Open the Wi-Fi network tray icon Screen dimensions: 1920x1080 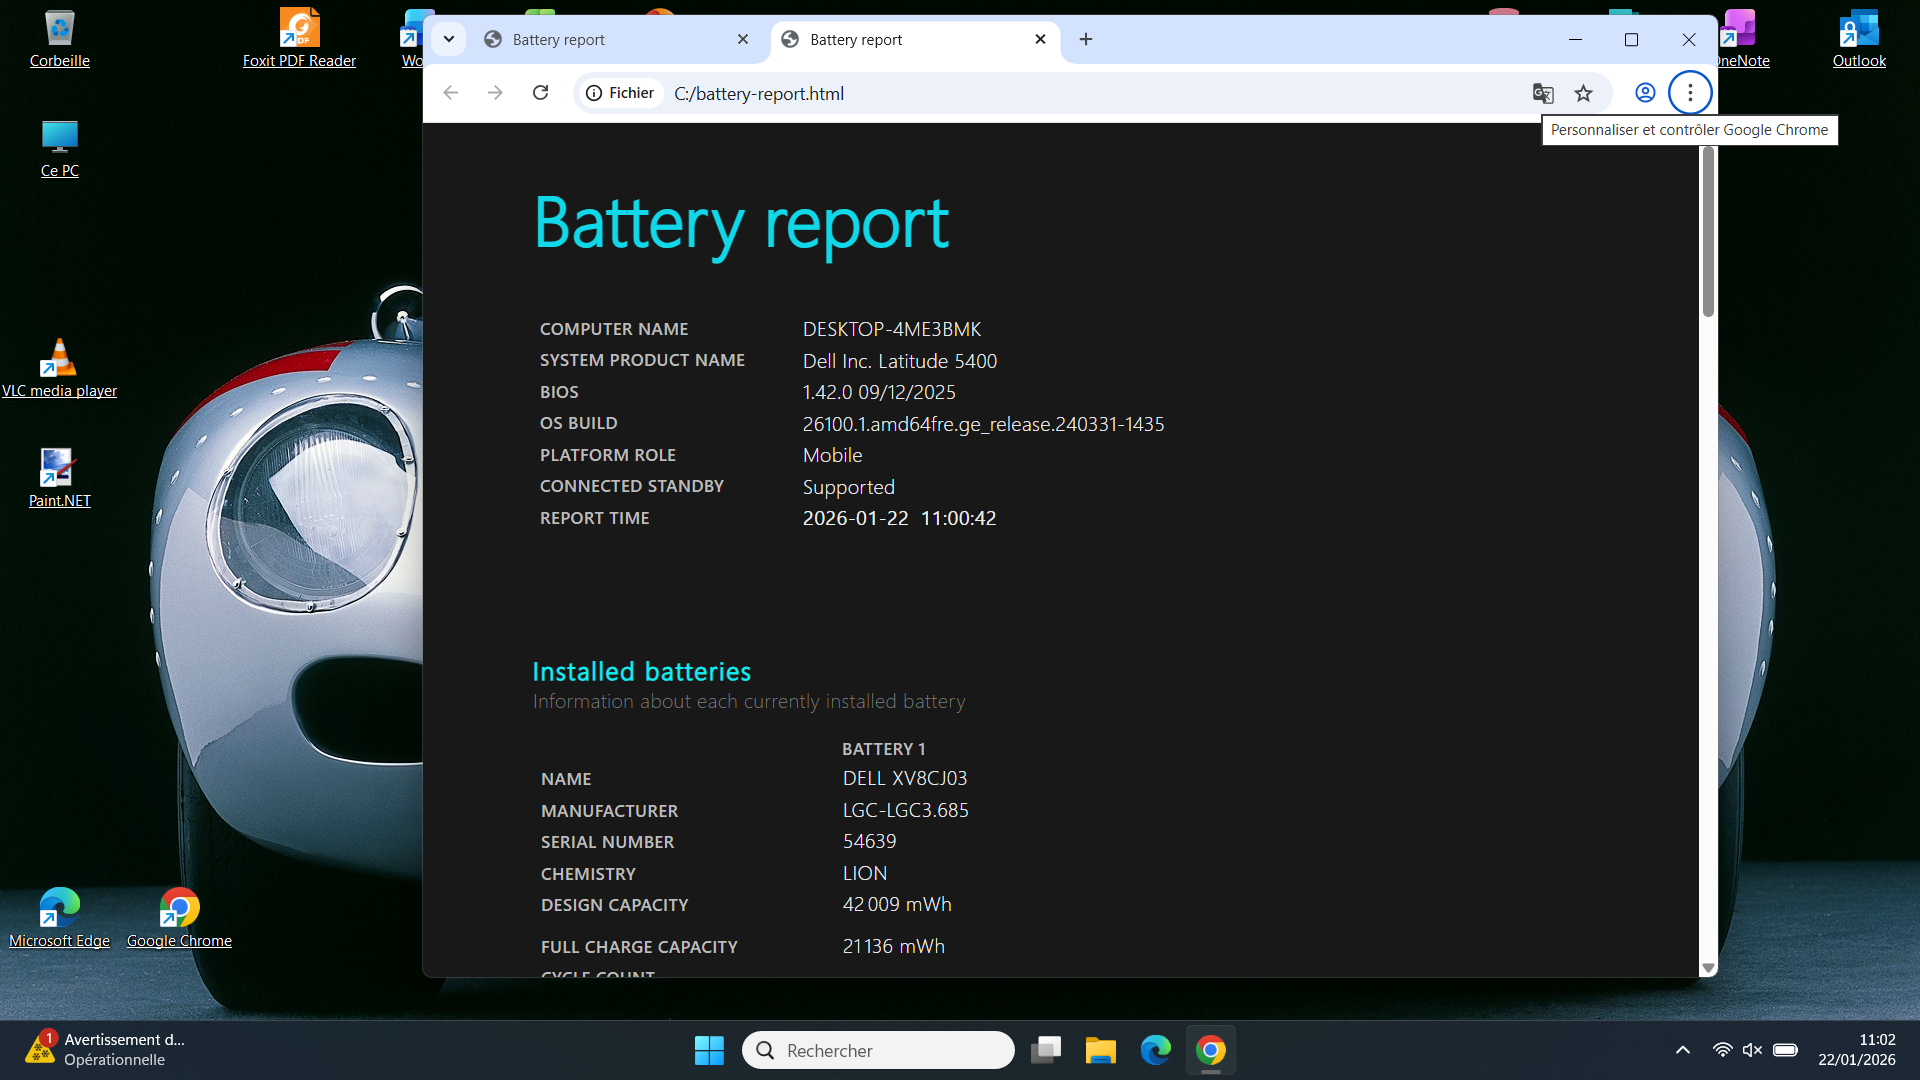point(1722,1050)
